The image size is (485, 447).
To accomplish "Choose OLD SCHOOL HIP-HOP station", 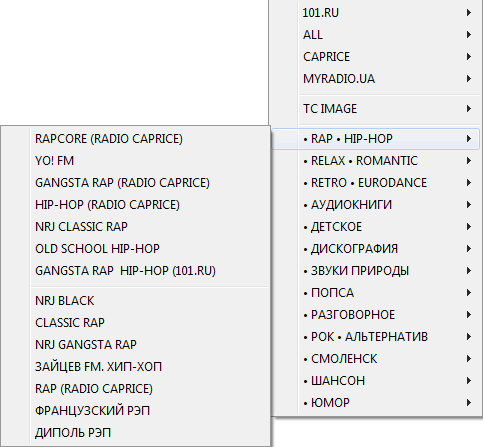I will pyautogui.click(x=135, y=249).
